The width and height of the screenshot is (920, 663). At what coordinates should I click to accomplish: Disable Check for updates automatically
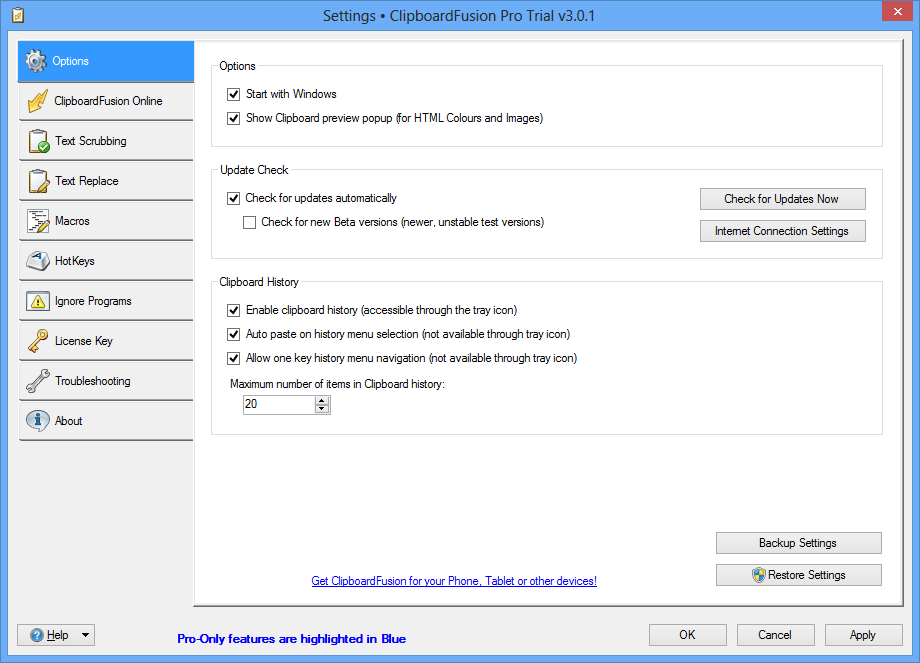(x=234, y=198)
